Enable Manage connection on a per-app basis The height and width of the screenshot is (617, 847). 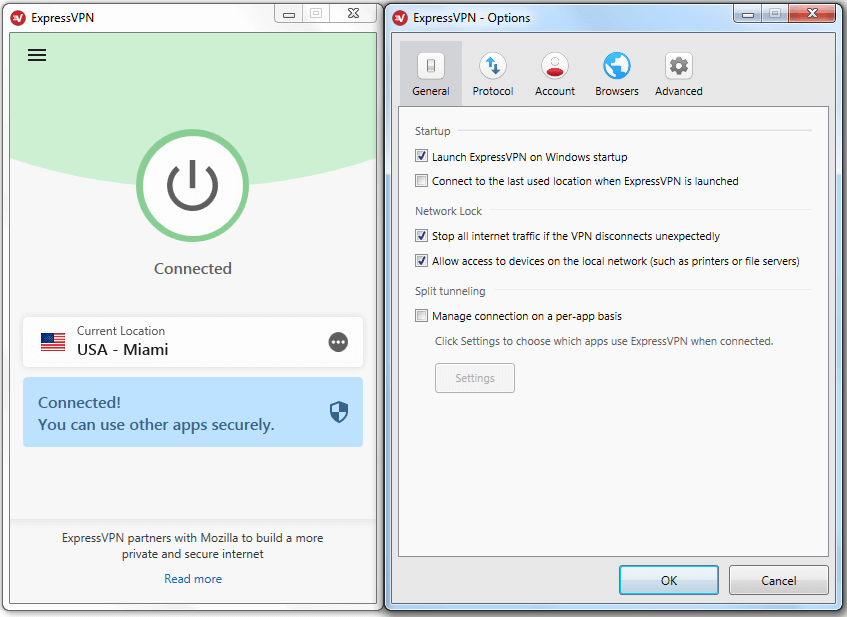coord(421,316)
